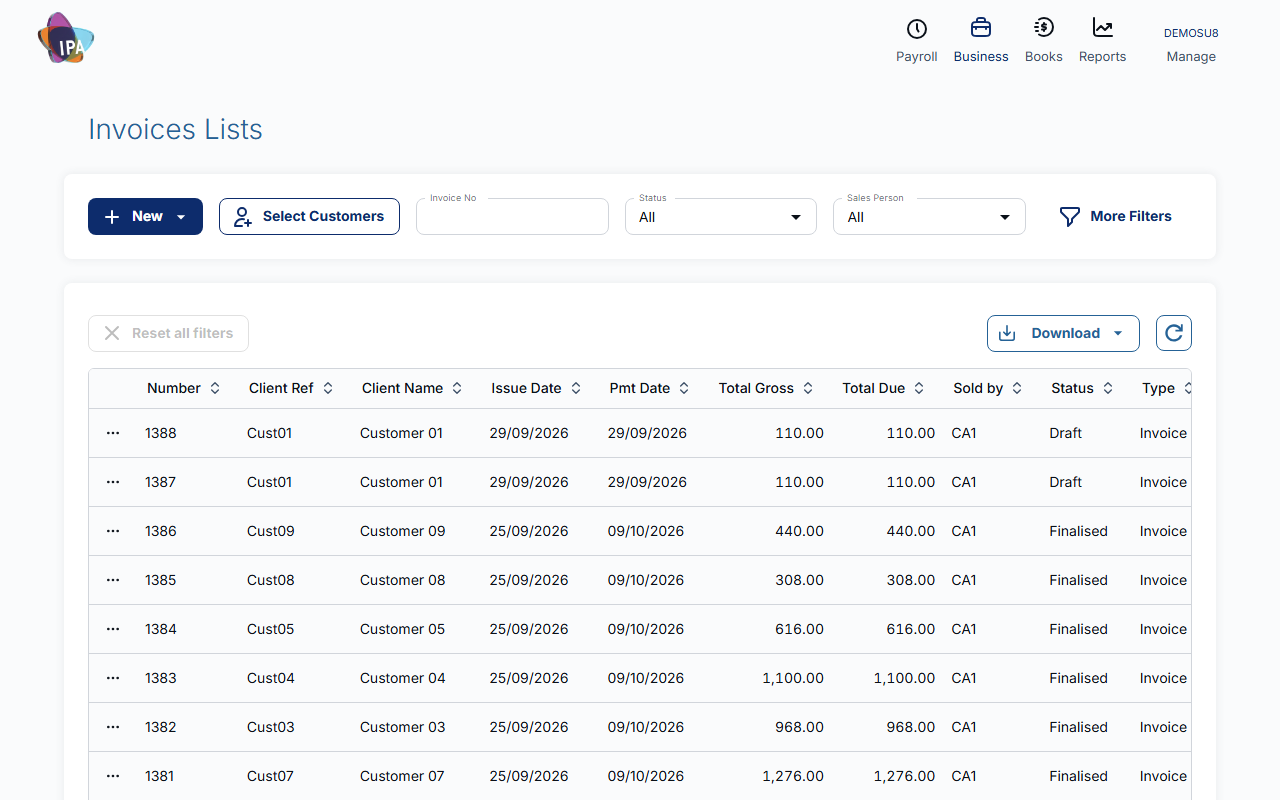Open More Filters funnel

coord(1115,216)
